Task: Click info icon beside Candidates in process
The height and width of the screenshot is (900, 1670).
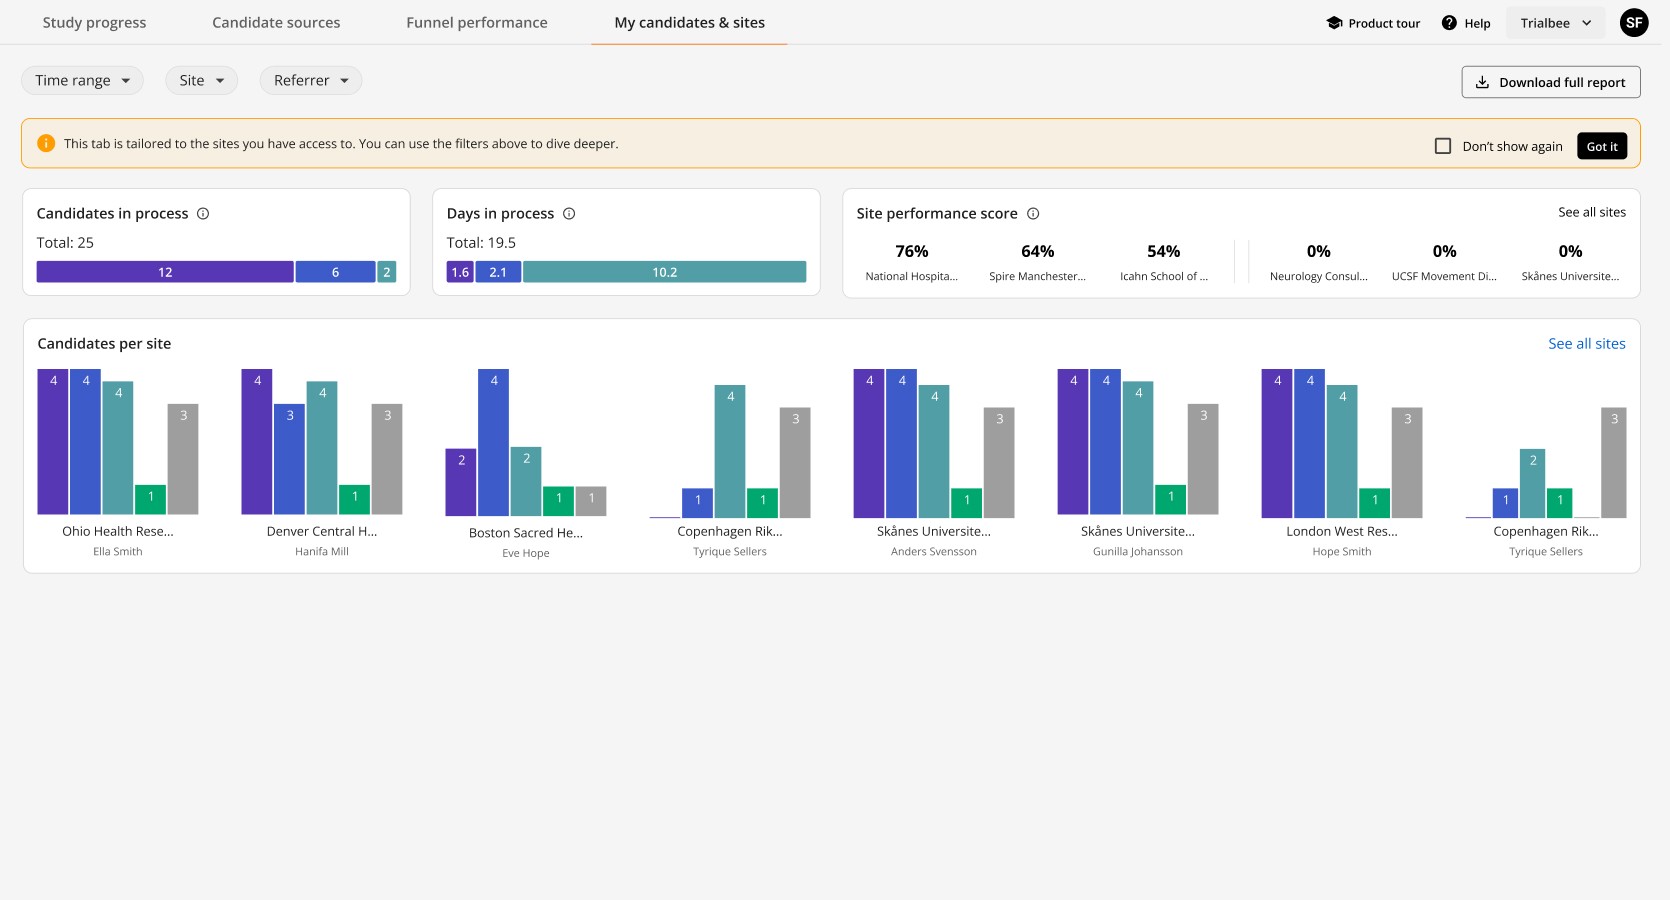Action: (203, 214)
